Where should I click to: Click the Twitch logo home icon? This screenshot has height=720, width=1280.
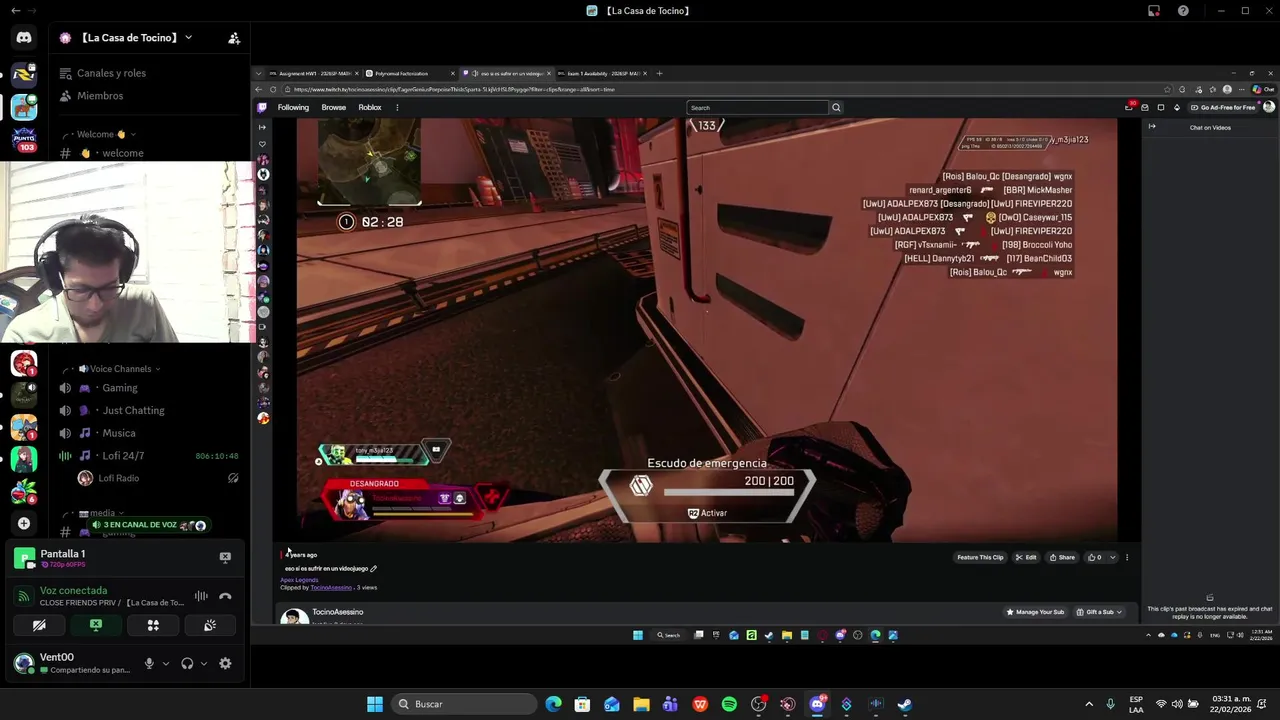click(262, 108)
